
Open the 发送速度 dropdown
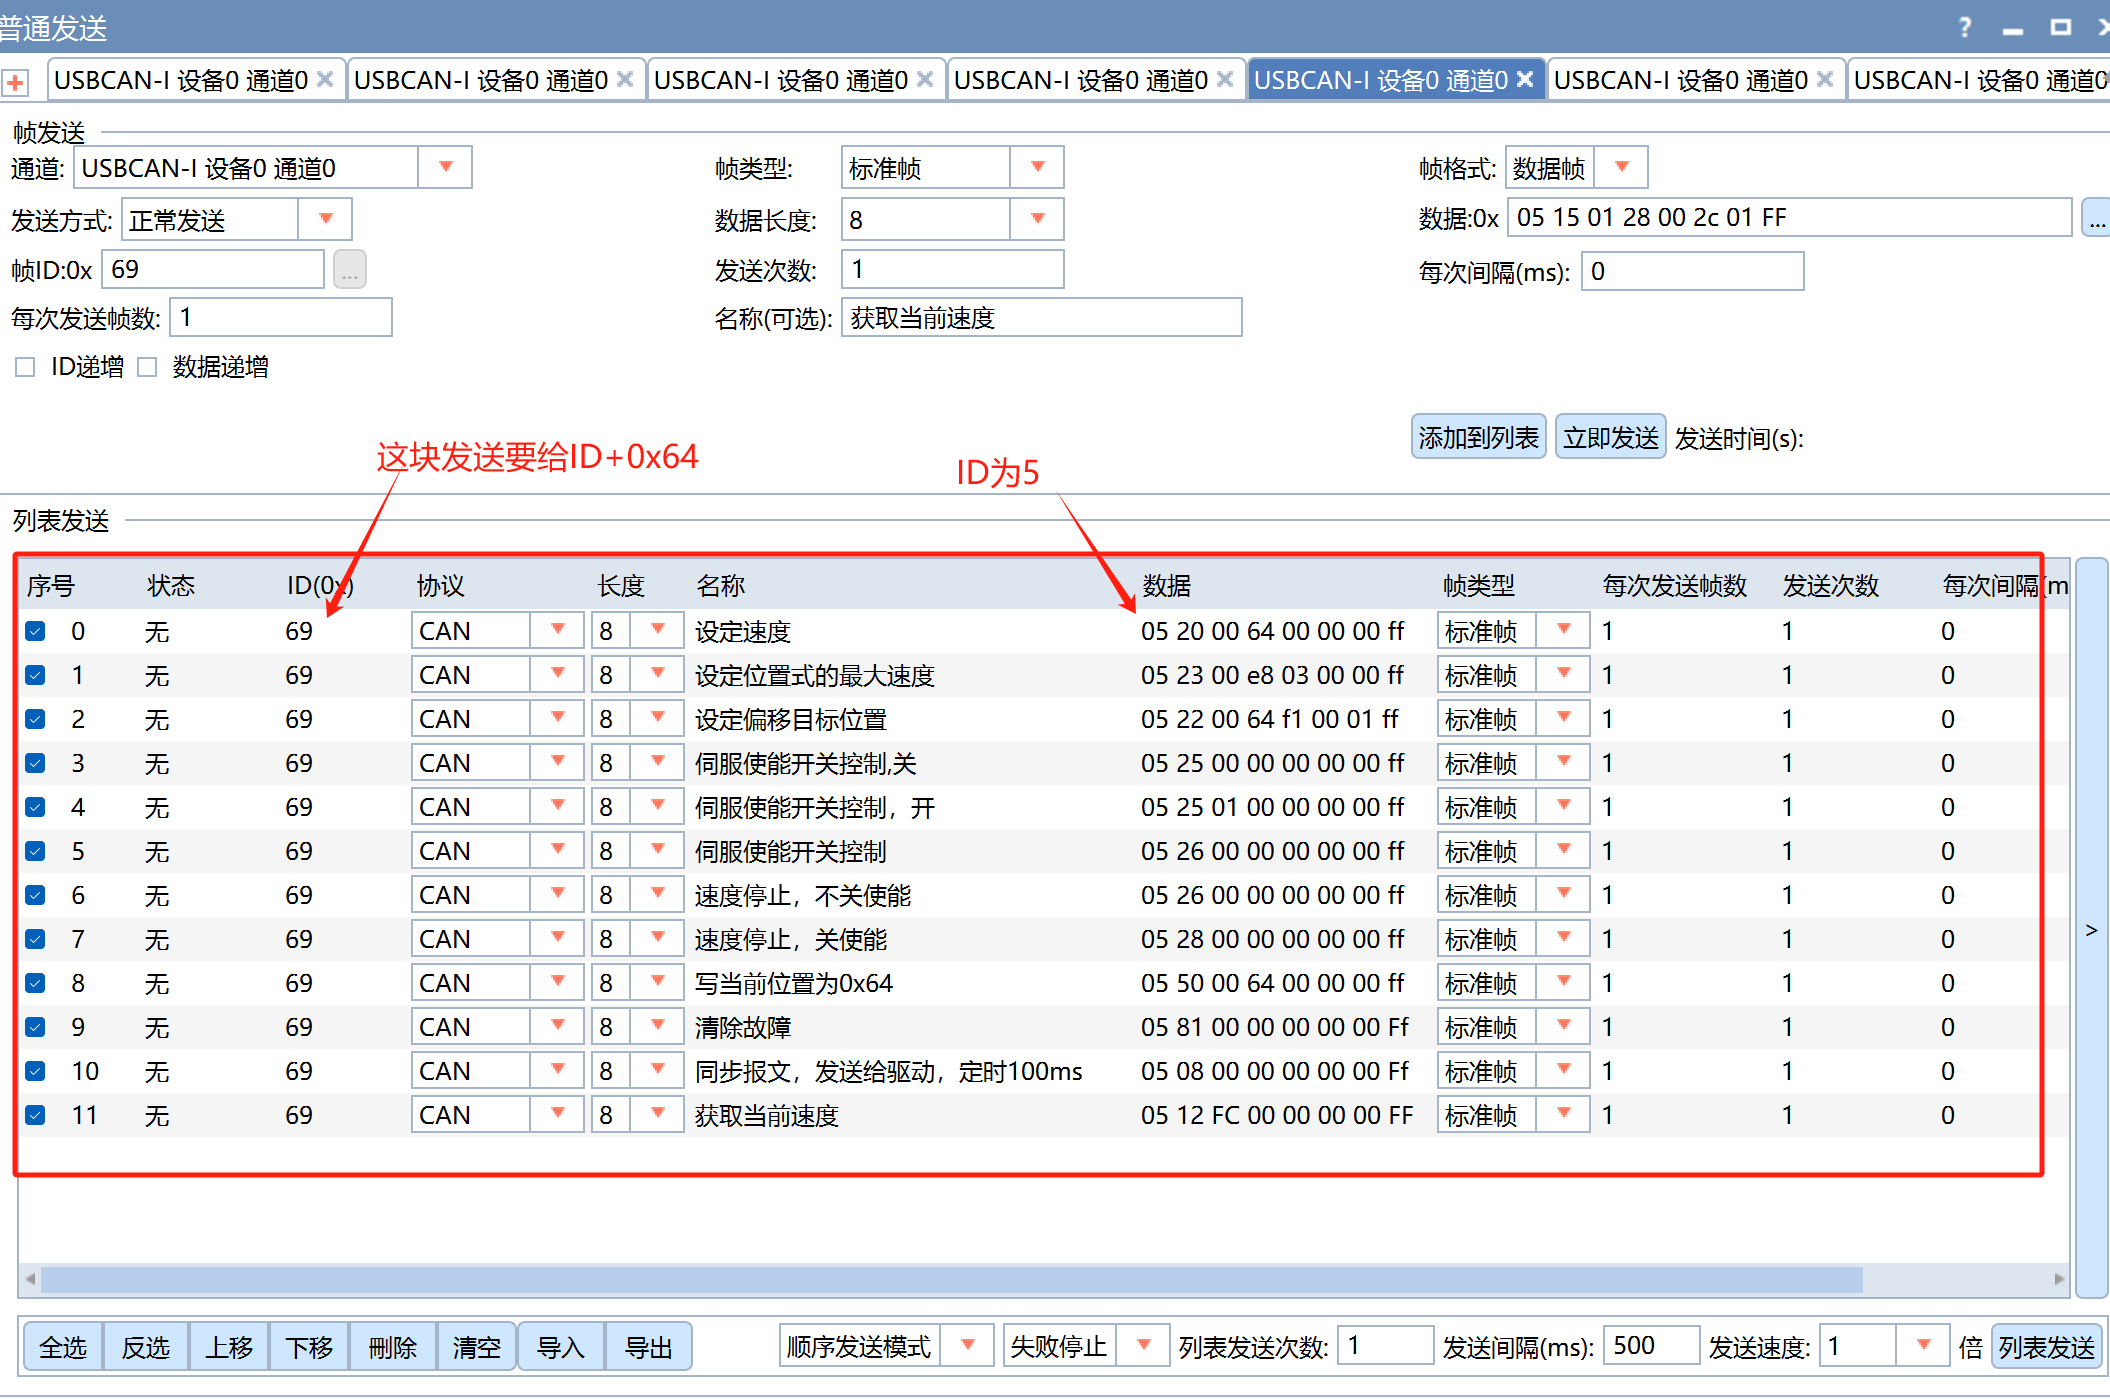[x=1923, y=1346]
